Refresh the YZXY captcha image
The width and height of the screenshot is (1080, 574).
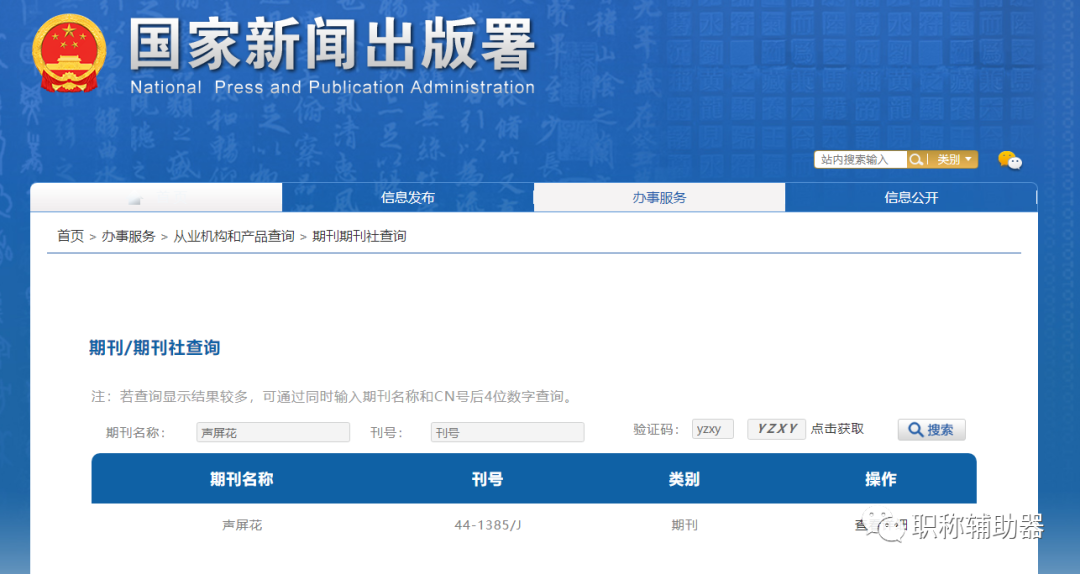coord(776,429)
